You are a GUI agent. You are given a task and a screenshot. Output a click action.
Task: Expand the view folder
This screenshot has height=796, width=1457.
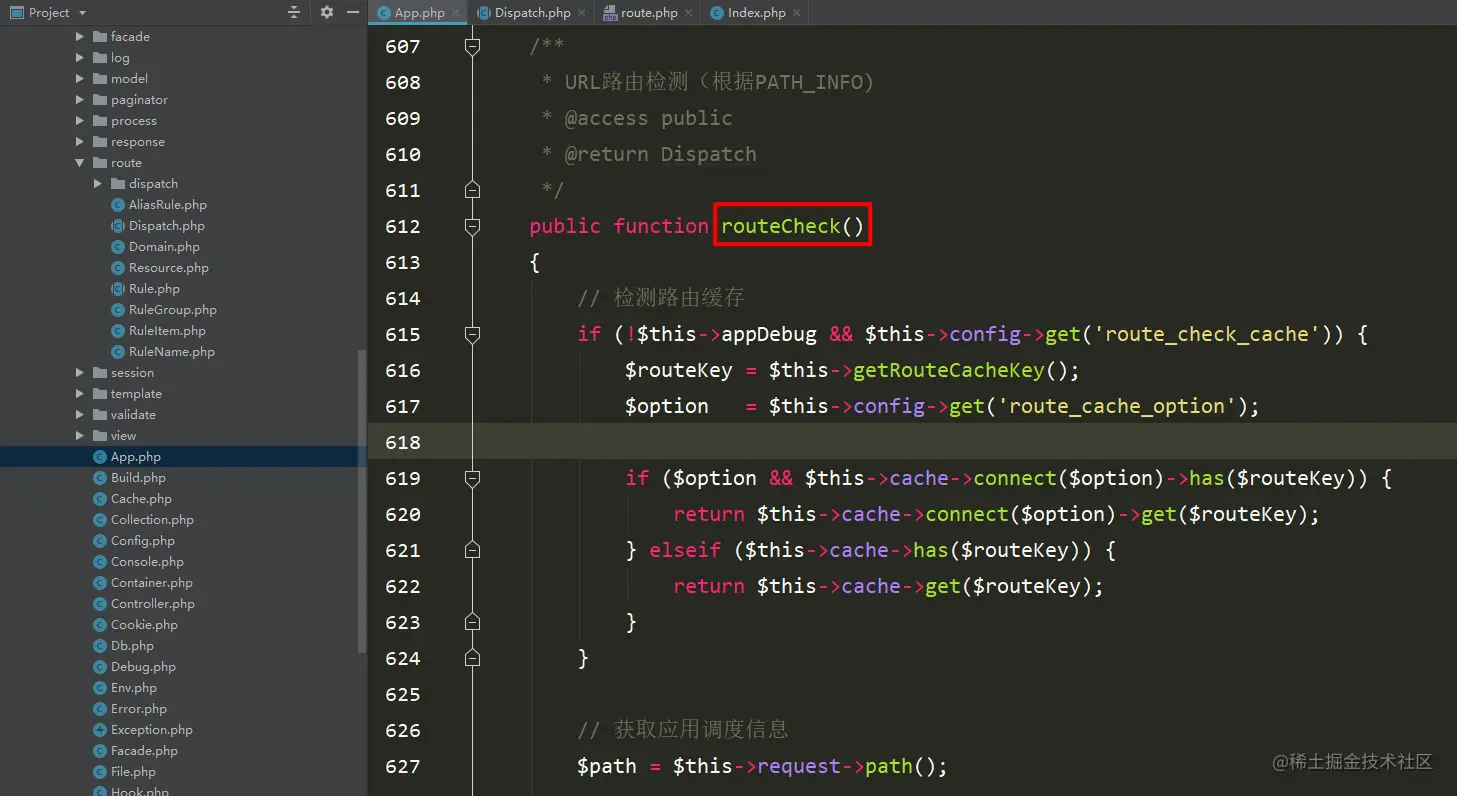tap(80, 436)
